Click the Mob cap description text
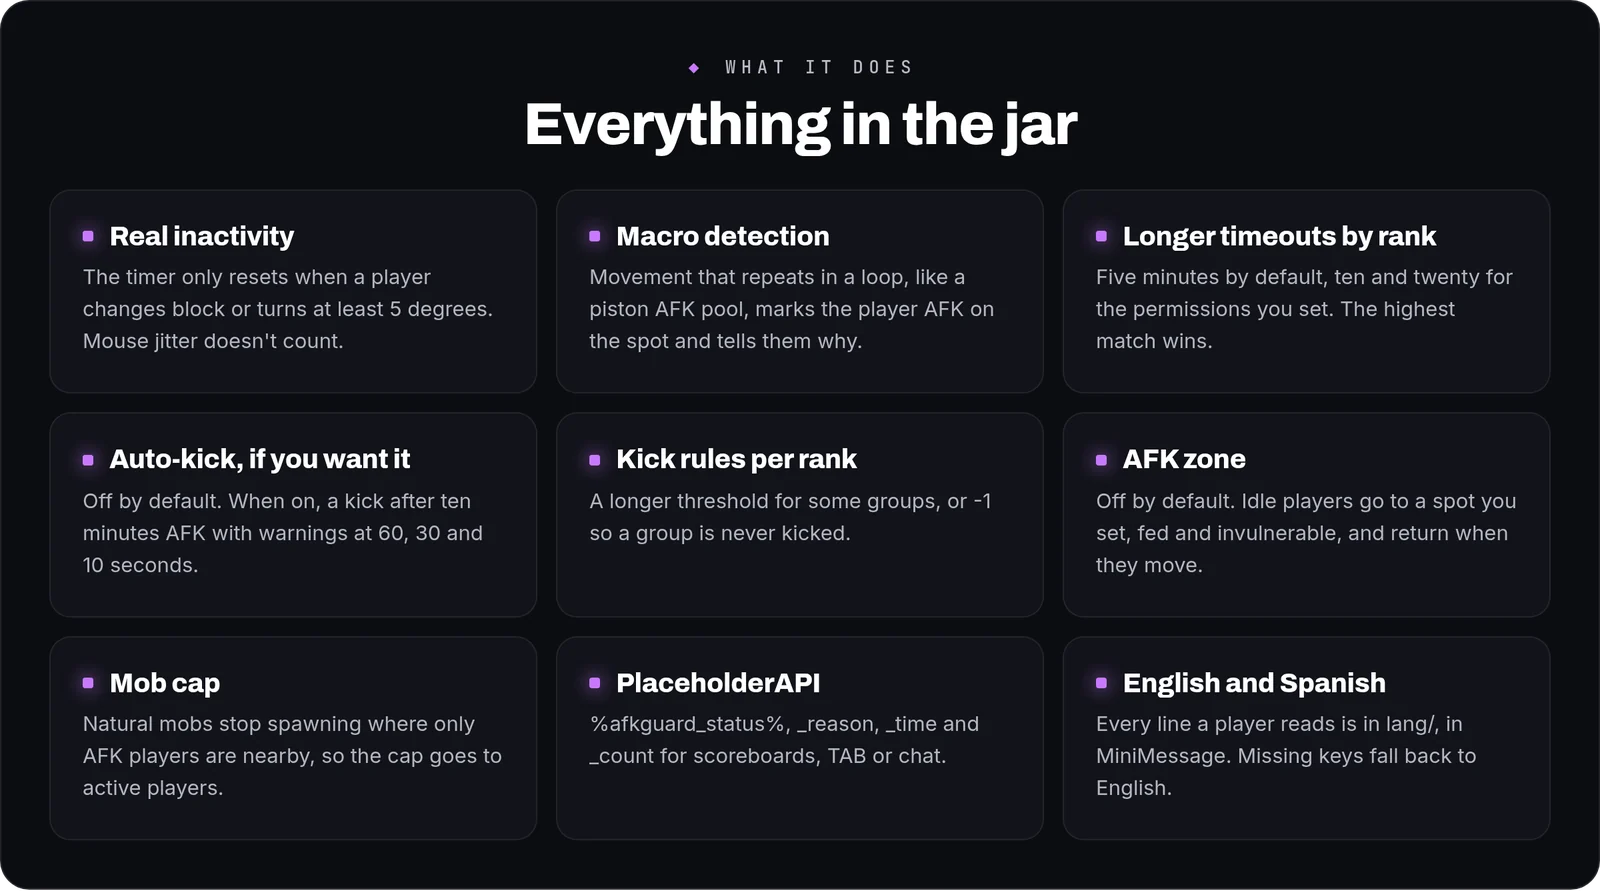This screenshot has width=1600, height=891. (x=292, y=756)
